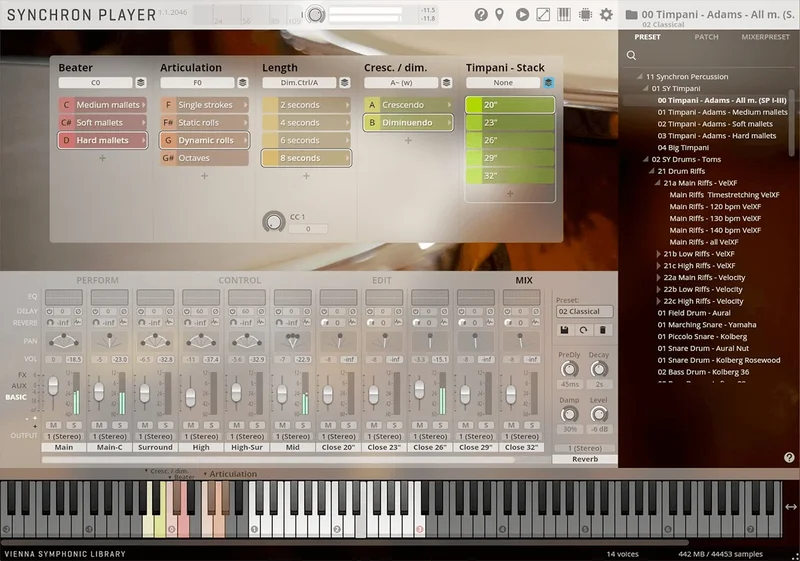Screen dimensions: 800x561
Task: Click the window scale icon in top toolbar
Action: (543, 14)
